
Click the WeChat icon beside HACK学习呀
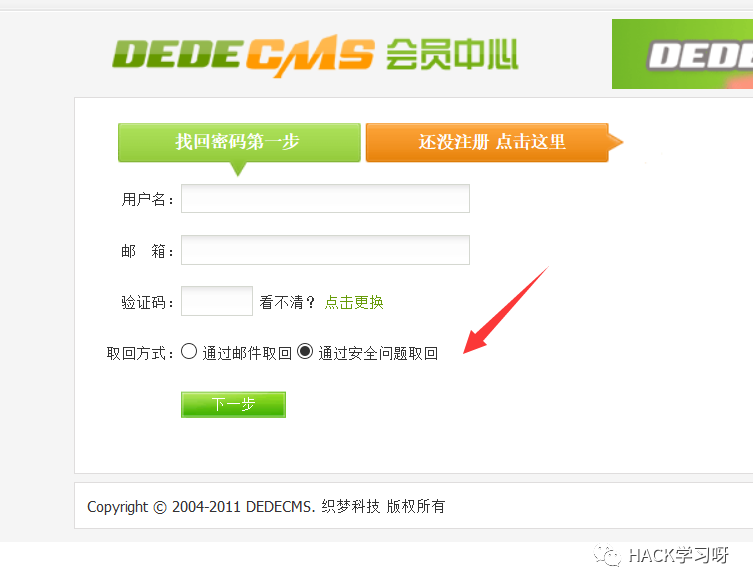[607, 555]
